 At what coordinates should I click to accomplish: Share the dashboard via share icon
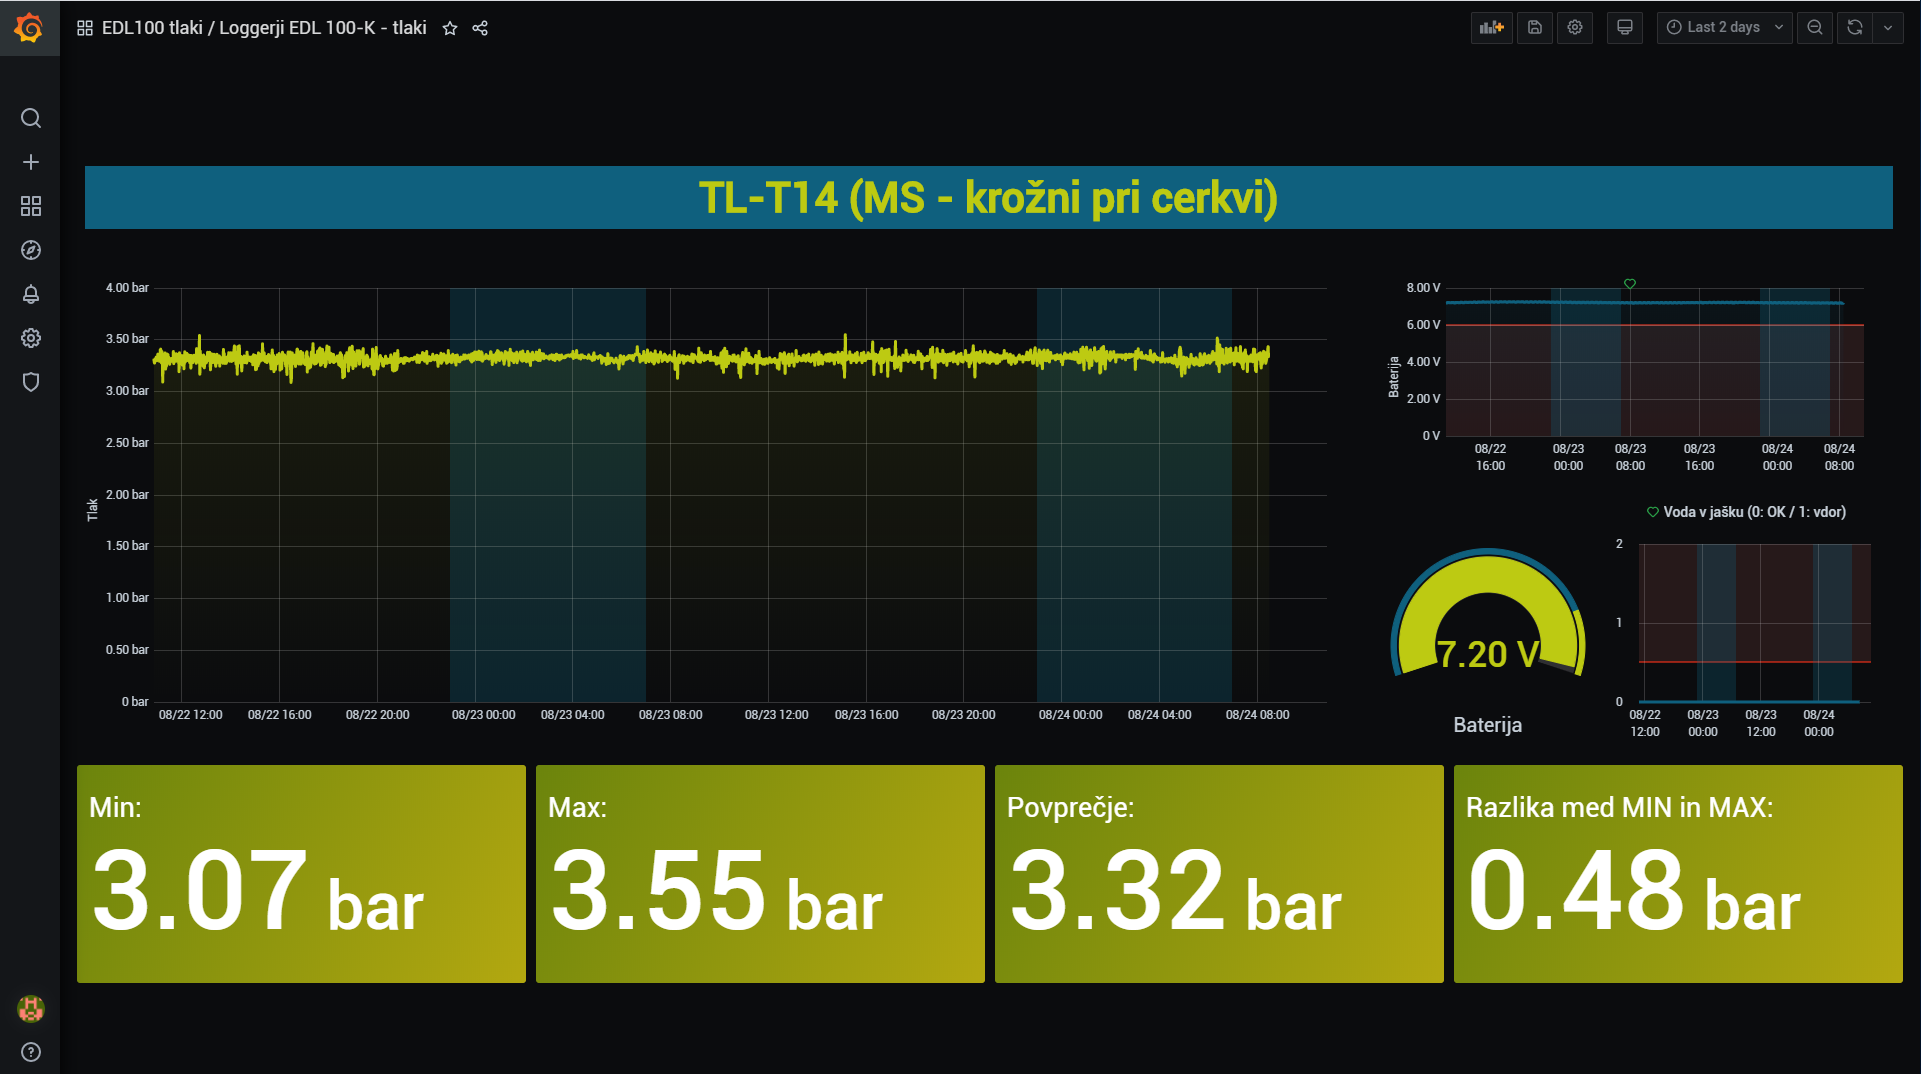point(480,28)
